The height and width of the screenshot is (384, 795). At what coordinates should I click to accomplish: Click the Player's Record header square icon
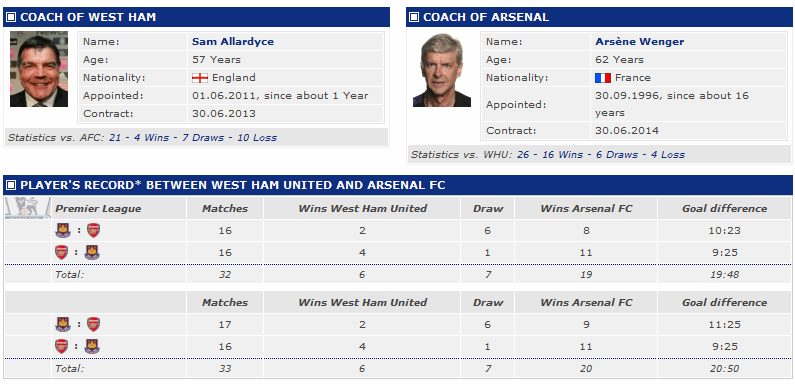coord(11,186)
